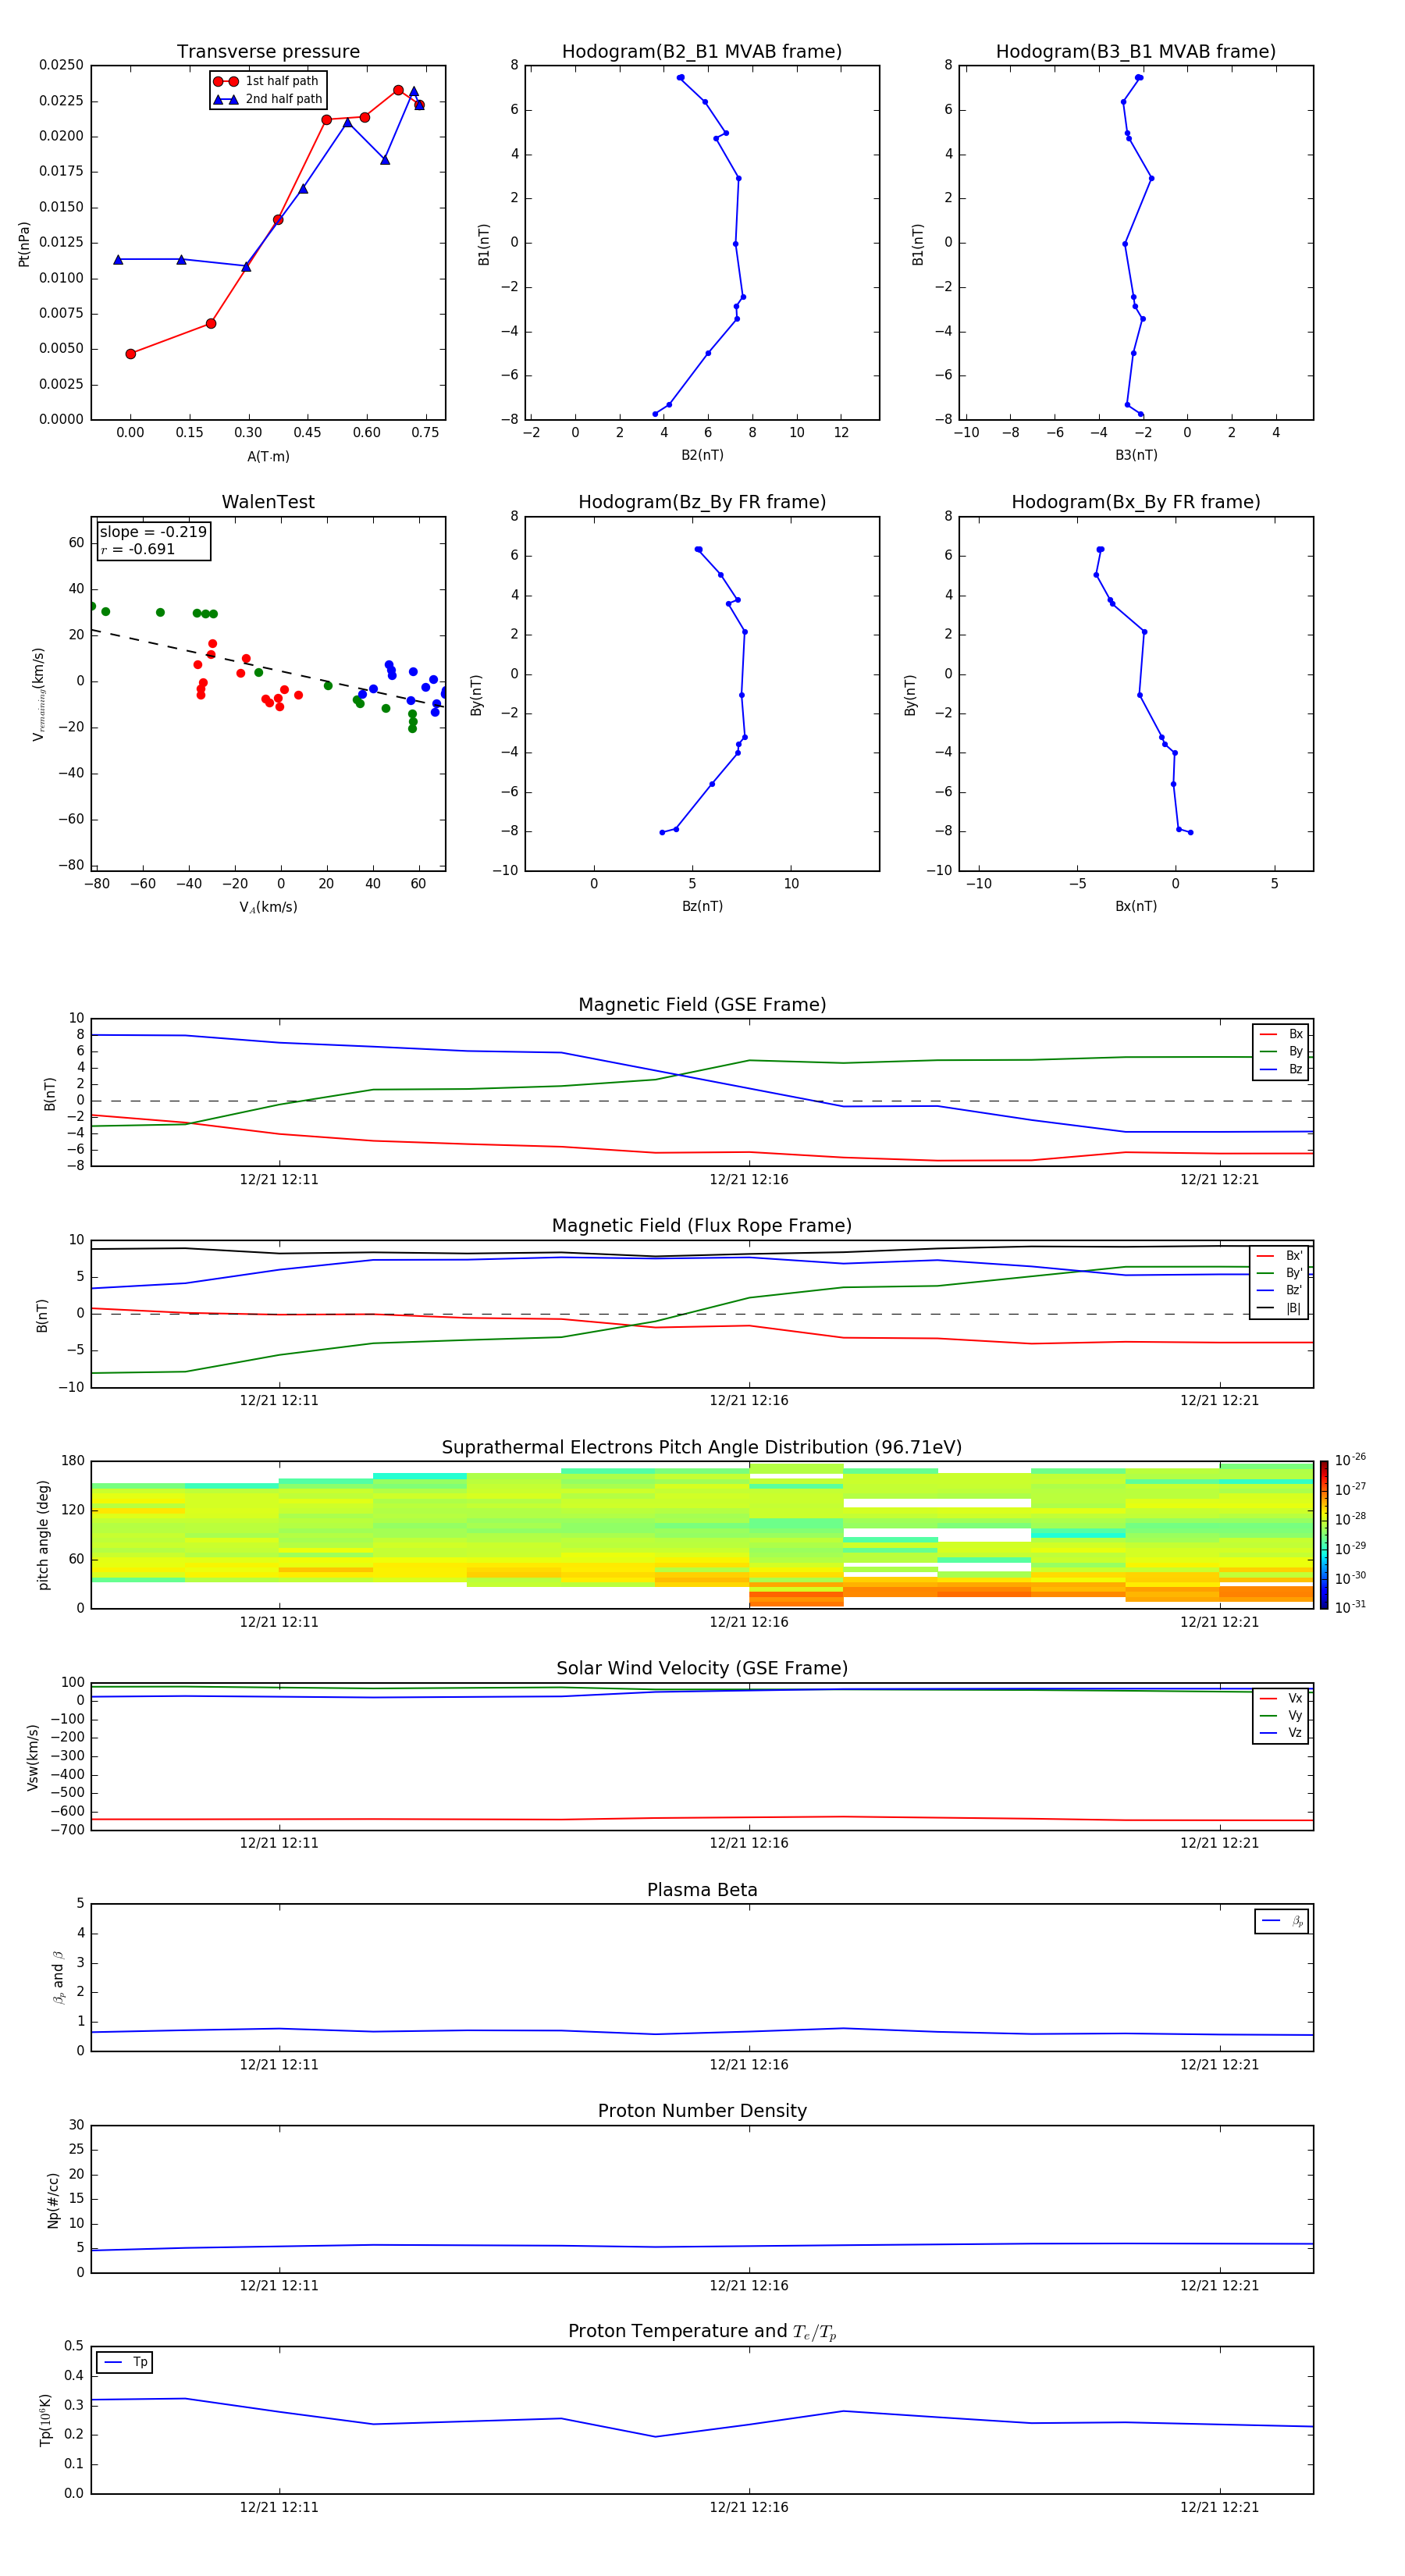The height and width of the screenshot is (2576, 1405).
Task: Select '2nd half path' legend entry
Action: (x=268, y=99)
